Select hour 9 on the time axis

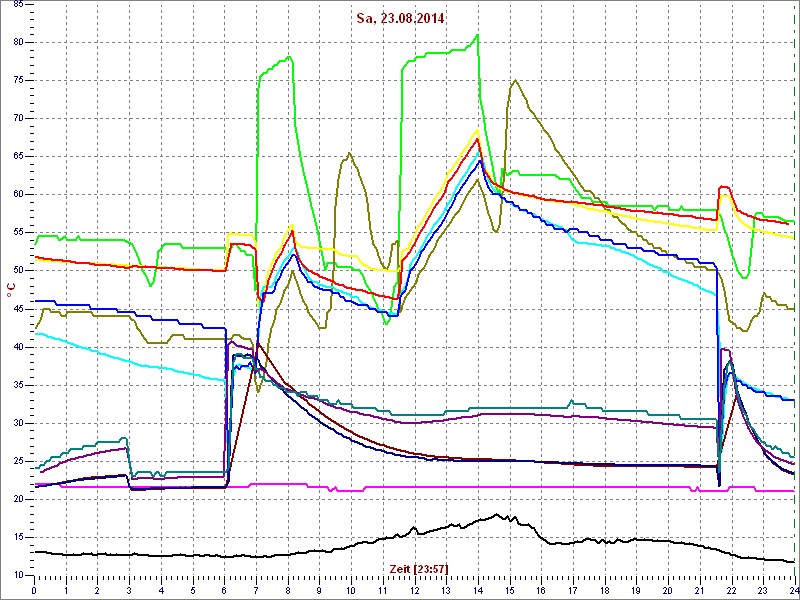tap(319, 590)
